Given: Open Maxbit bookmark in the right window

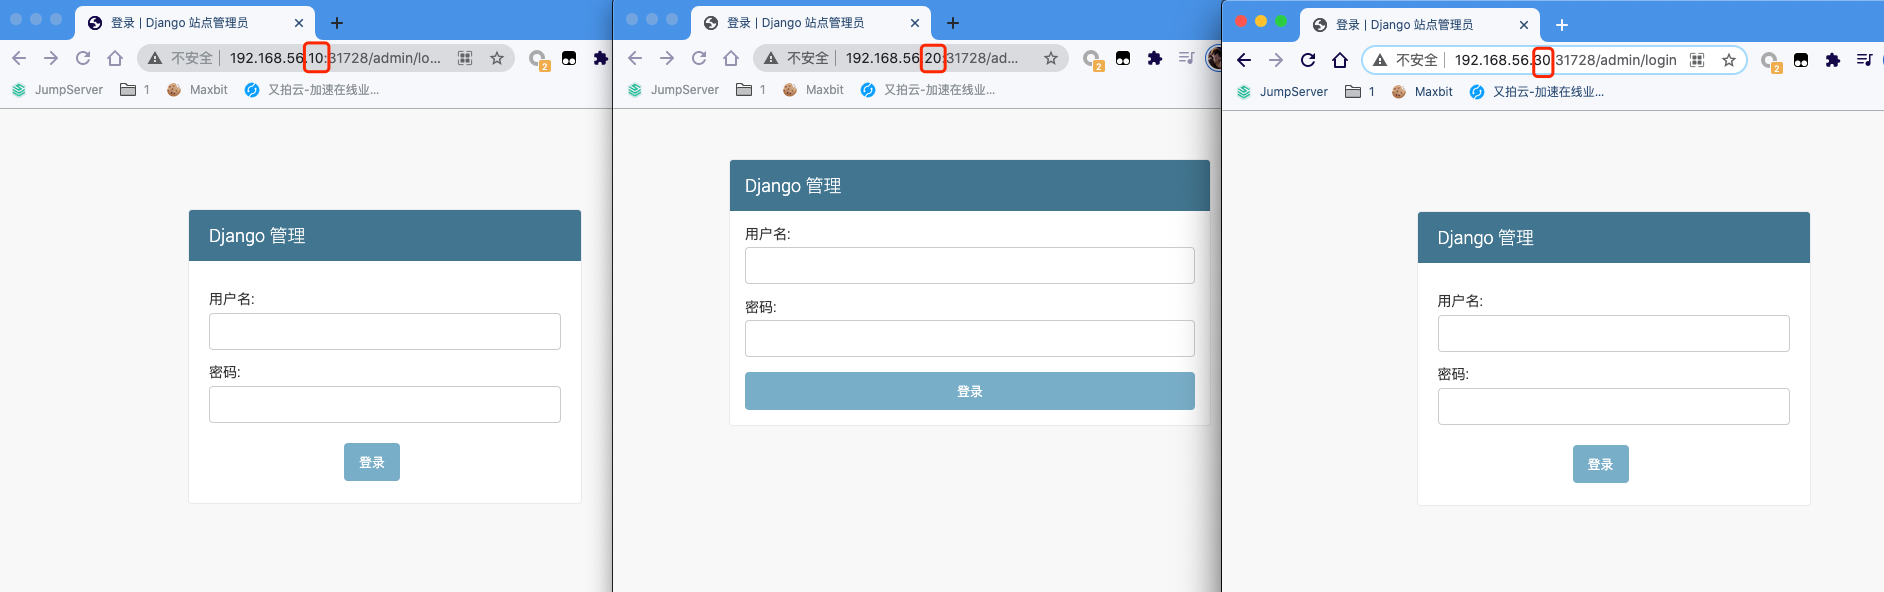Looking at the screenshot, I should (1422, 92).
